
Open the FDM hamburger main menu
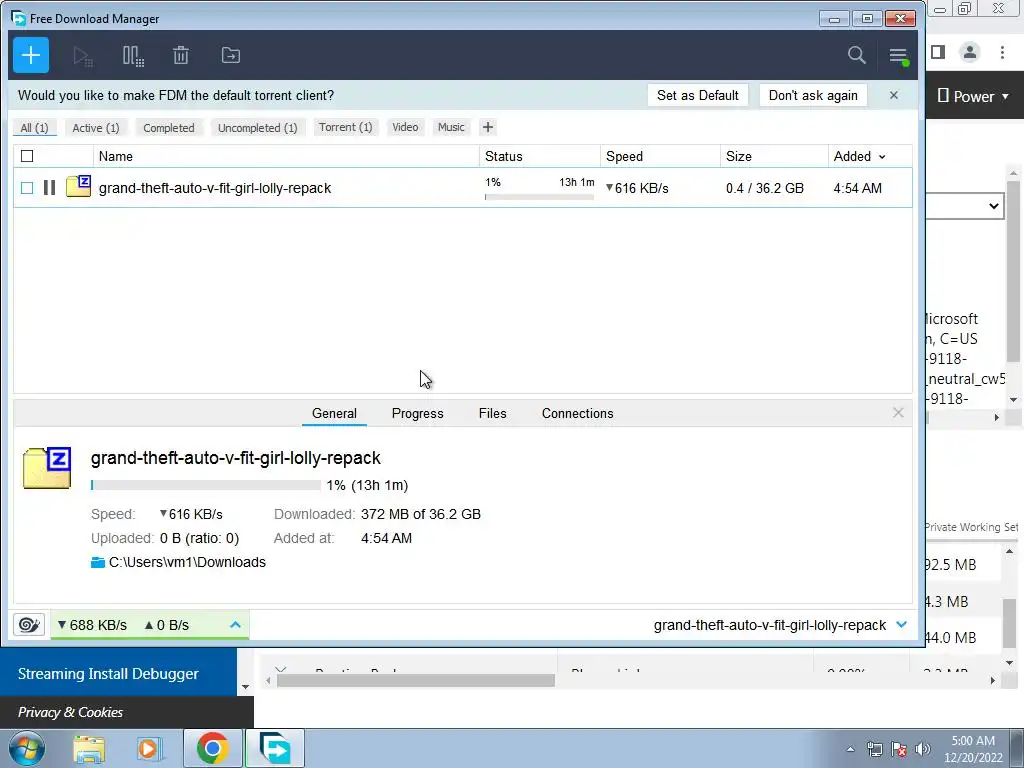point(899,56)
